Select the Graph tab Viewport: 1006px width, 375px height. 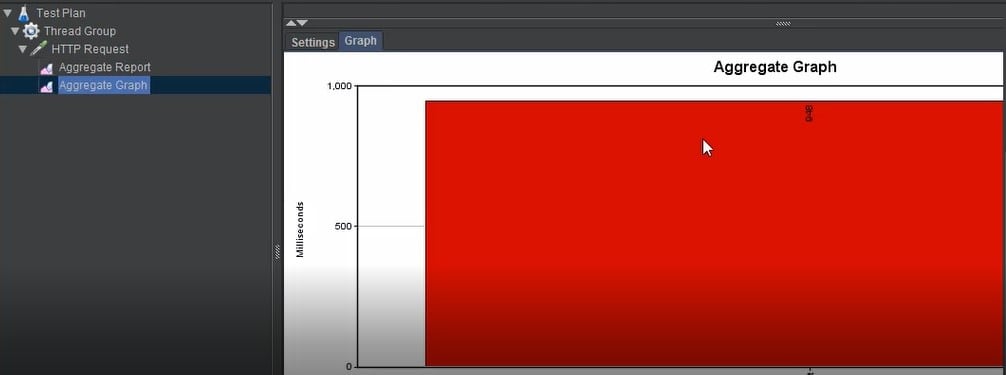tap(361, 41)
